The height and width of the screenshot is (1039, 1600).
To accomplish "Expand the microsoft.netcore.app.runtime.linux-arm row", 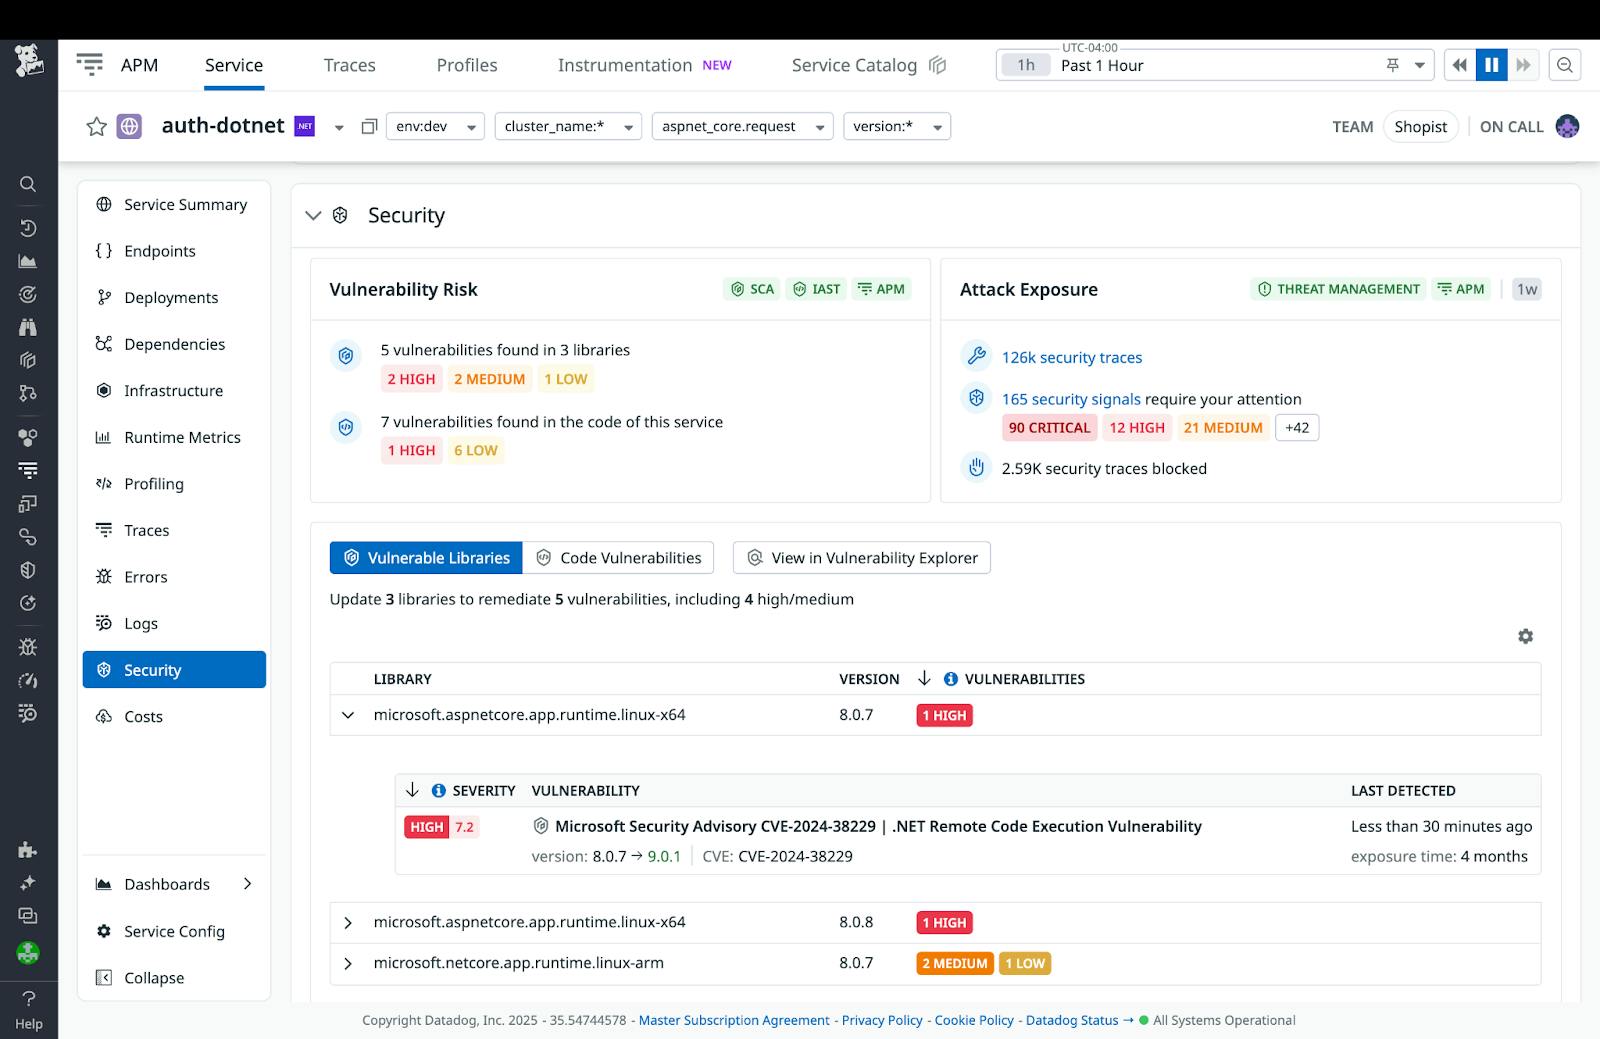I will (349, 963).
